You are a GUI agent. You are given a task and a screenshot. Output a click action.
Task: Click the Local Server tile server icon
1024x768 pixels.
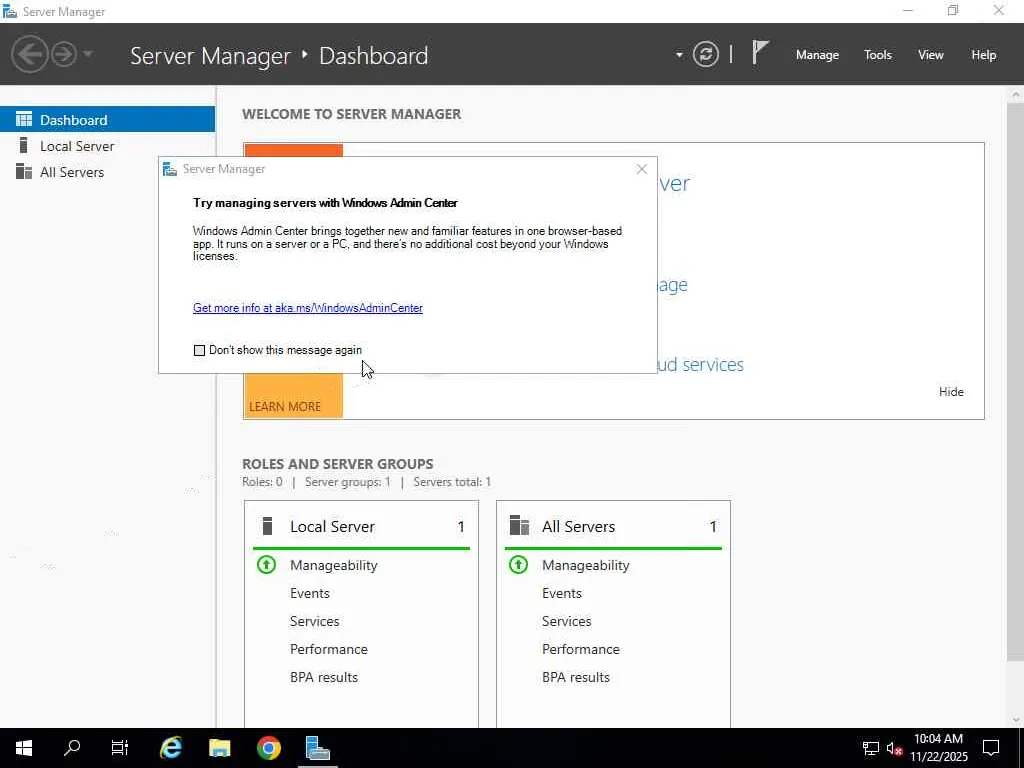click(x=266, y=526)
